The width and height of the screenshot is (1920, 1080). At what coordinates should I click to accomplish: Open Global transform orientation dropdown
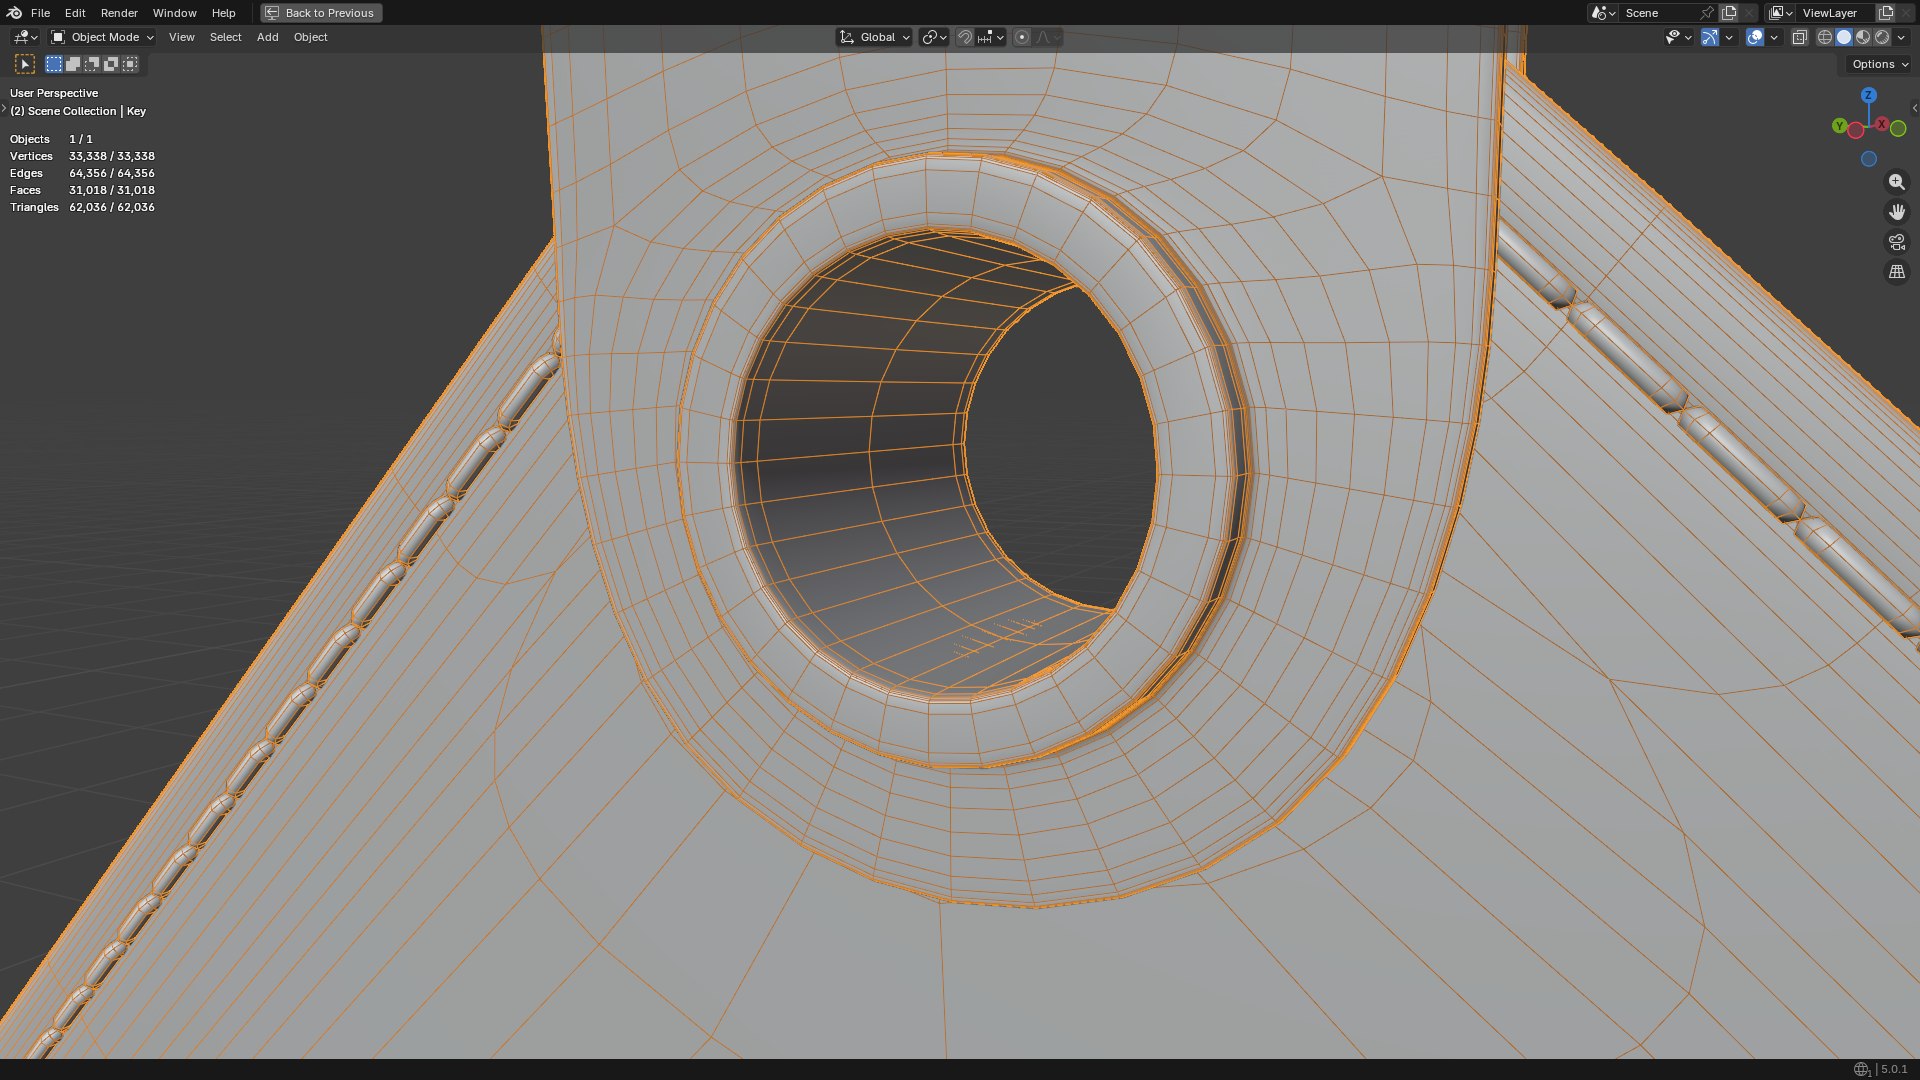coord(875,37)
